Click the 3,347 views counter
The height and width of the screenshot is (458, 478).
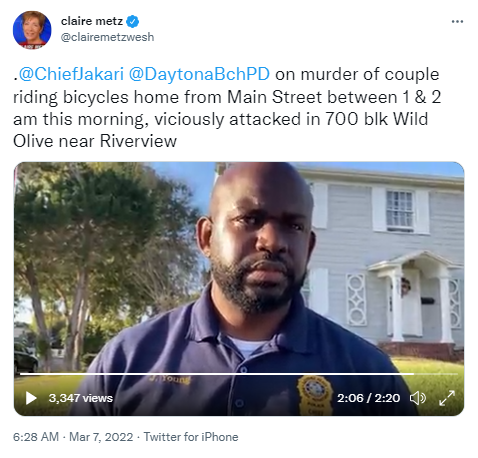(81, 398)
